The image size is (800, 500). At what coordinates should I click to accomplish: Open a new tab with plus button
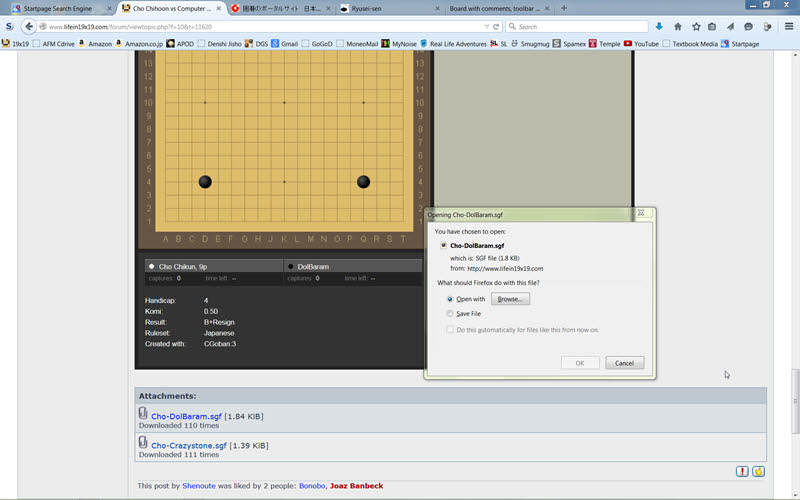tap(564, 8)
